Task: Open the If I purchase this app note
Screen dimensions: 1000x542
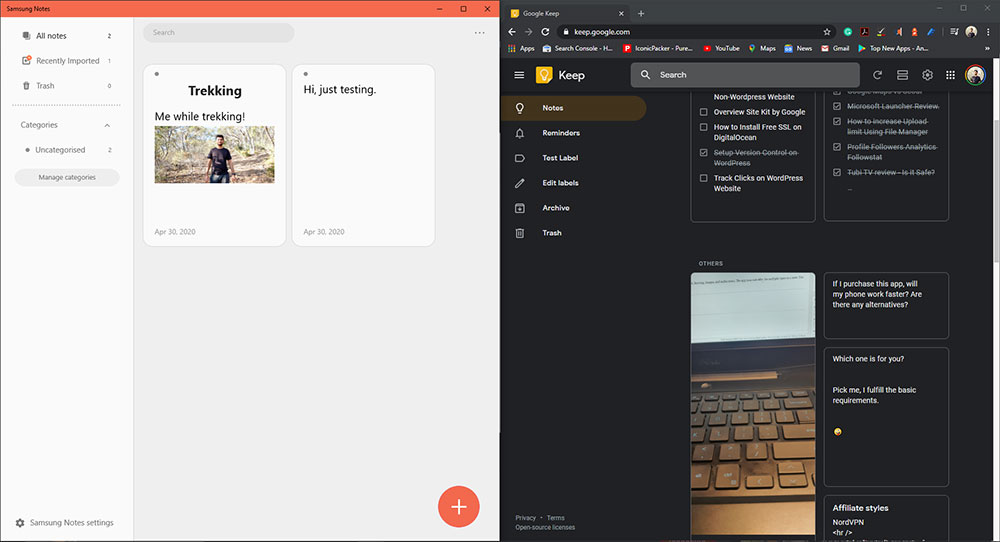Action: coord(886,305)
